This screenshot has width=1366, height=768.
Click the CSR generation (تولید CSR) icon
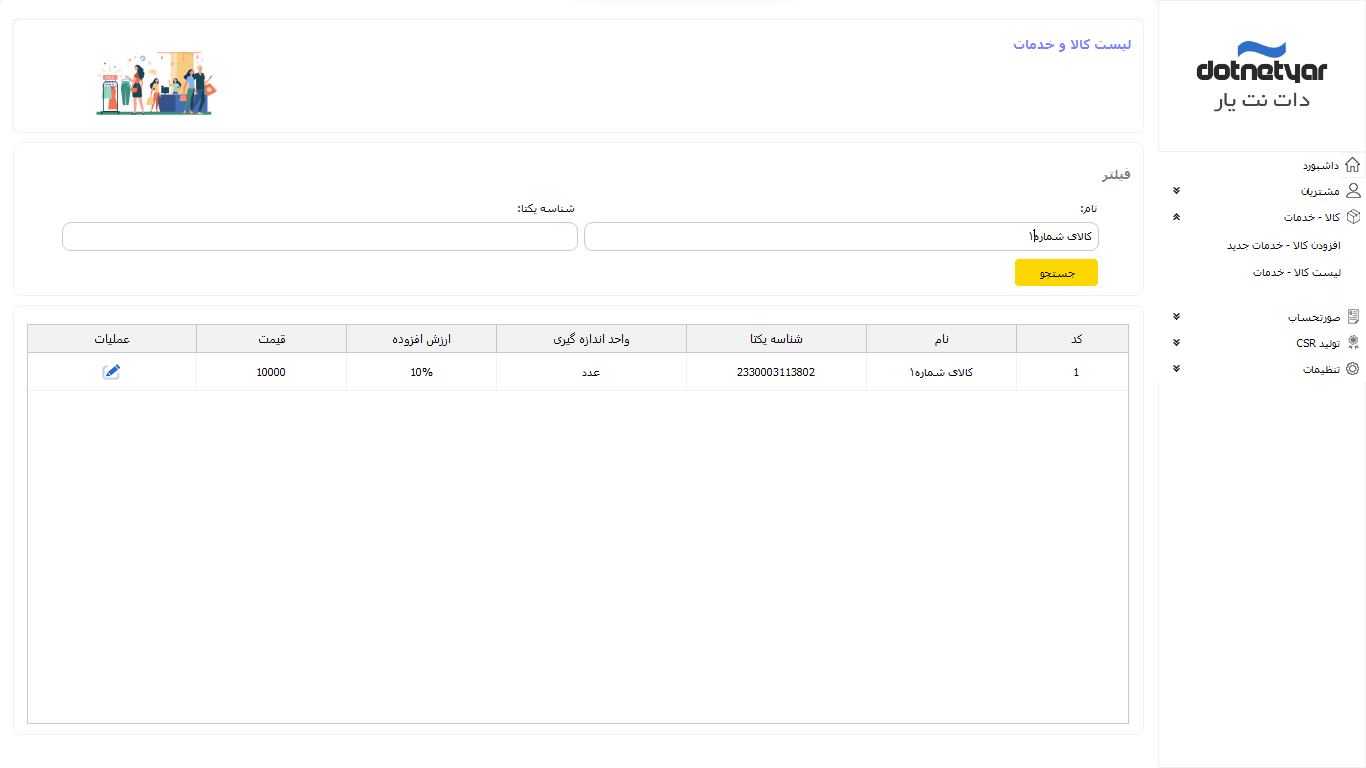click(1353, 343)
